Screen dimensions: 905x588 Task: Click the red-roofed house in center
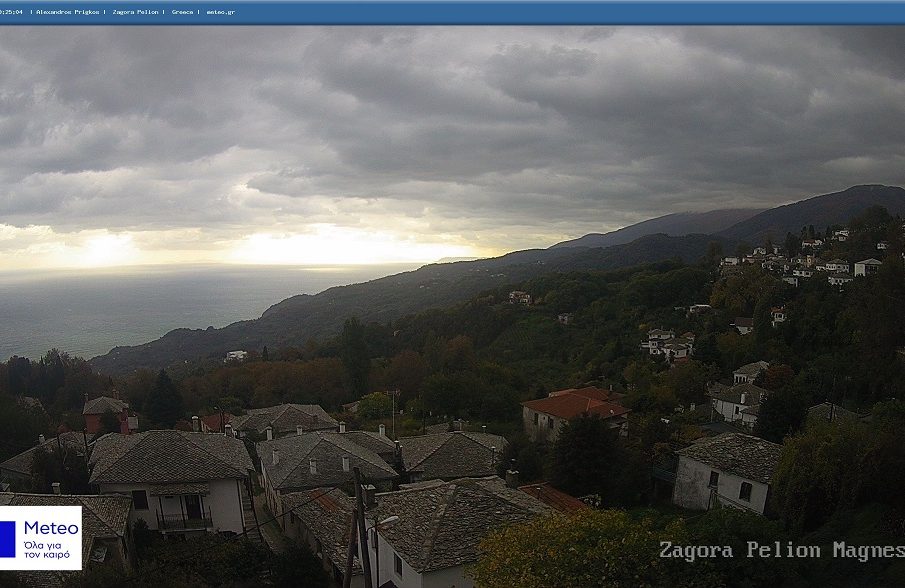click(x=573, y=412)
